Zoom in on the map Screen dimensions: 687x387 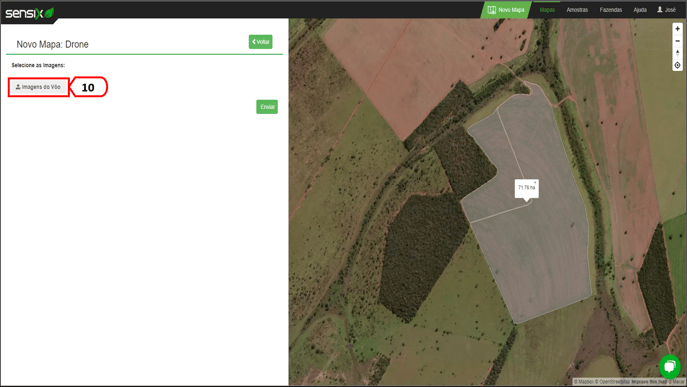(x=677, y=29)
